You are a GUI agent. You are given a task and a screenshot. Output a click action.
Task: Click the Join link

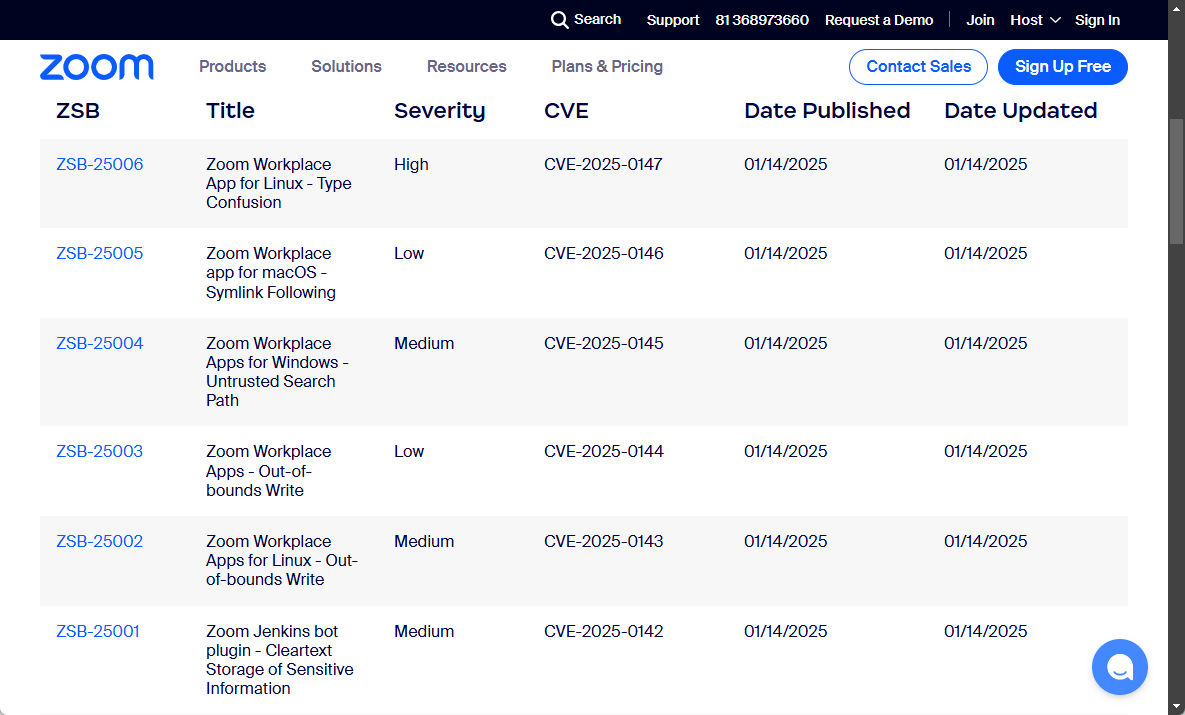tap(980, 20)
